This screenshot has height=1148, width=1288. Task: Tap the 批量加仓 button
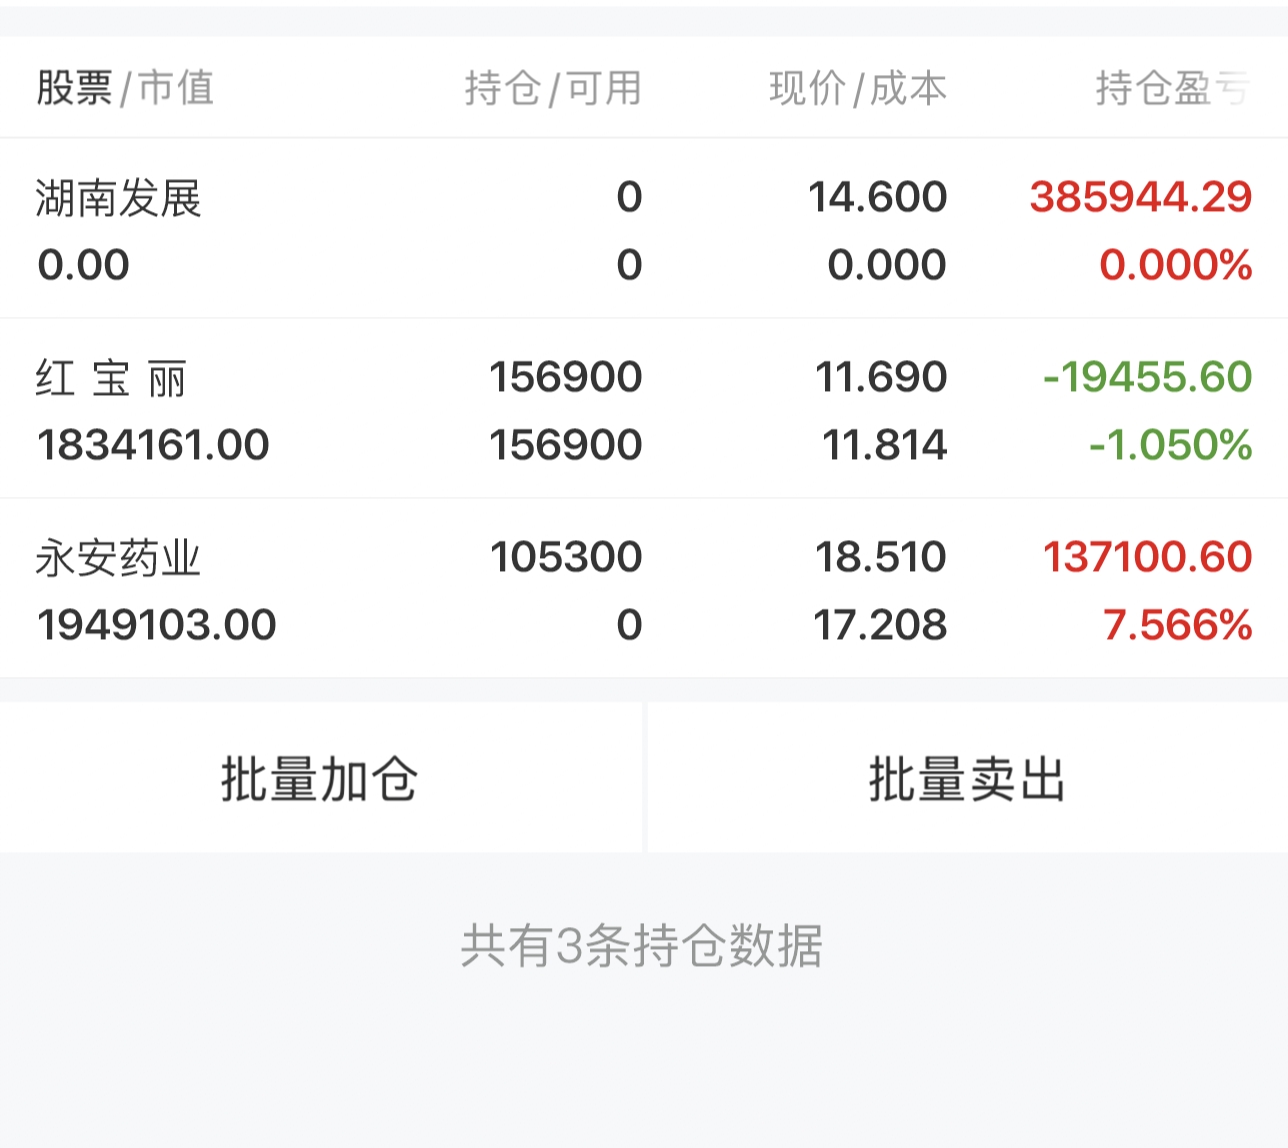[x=320, y=778]
